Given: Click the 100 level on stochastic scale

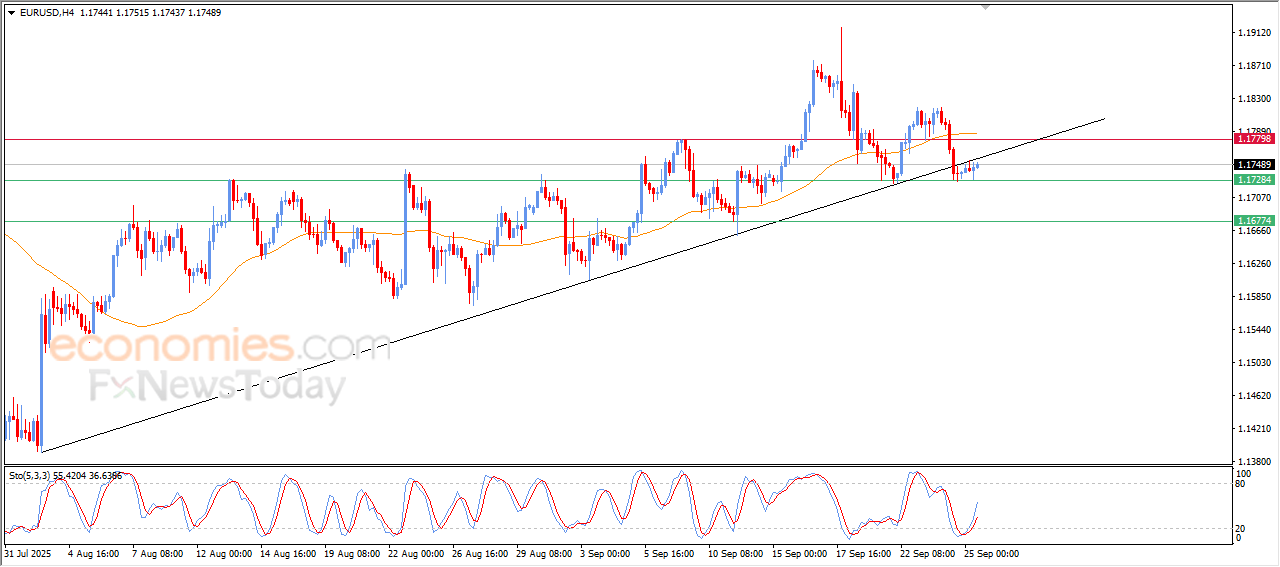Looking at the screenshot, I should click(x=1244, y=473).
